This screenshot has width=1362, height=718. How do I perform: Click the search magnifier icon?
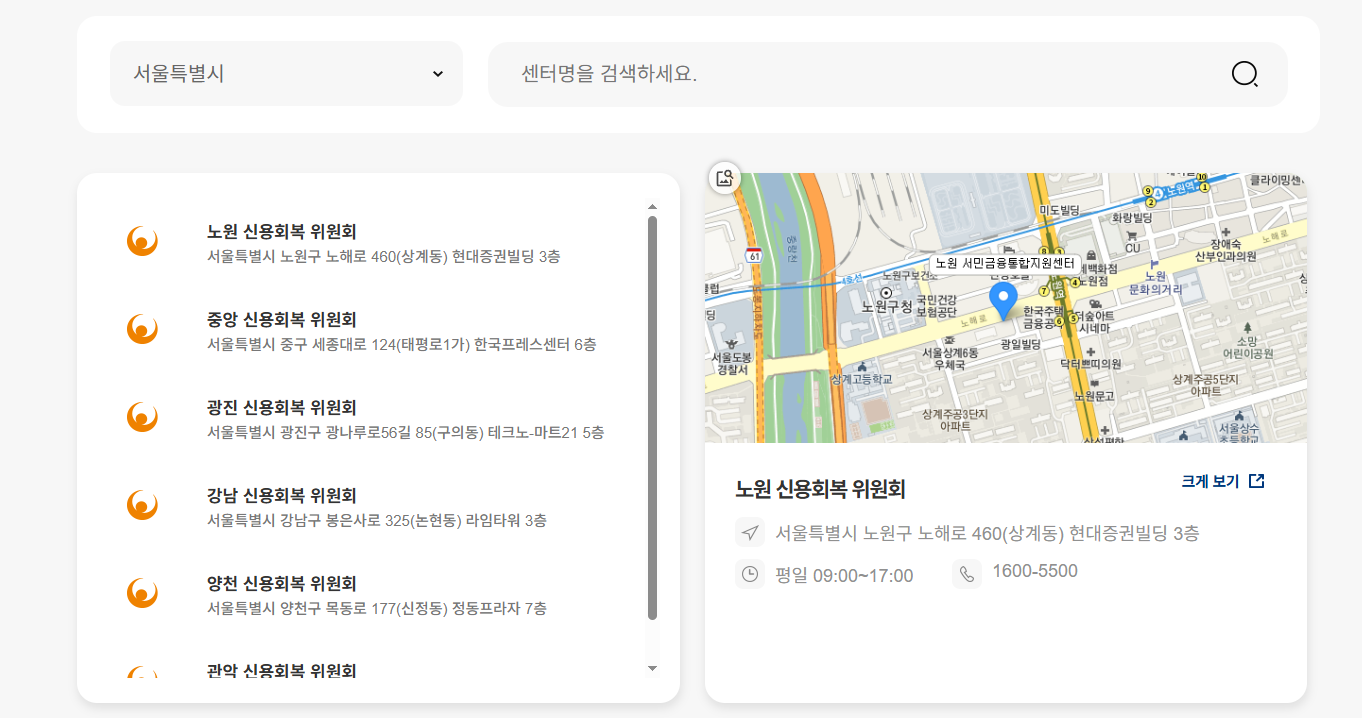(1243, 73)
